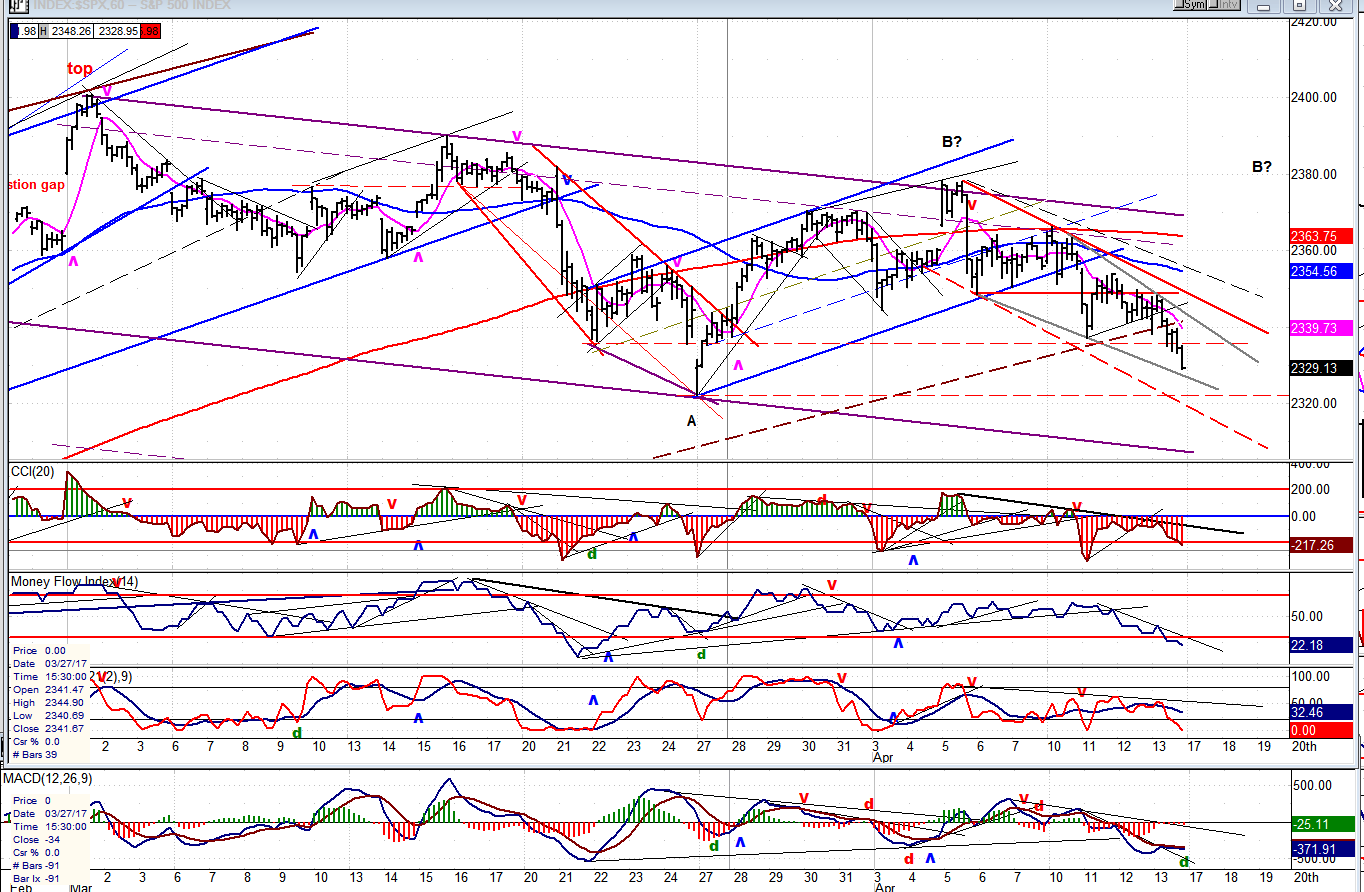Image resolution: width=1364 pixels, height=892 pixels.
Task: Click the 2360.00 price axis label
Action: tap(1313, 250)
